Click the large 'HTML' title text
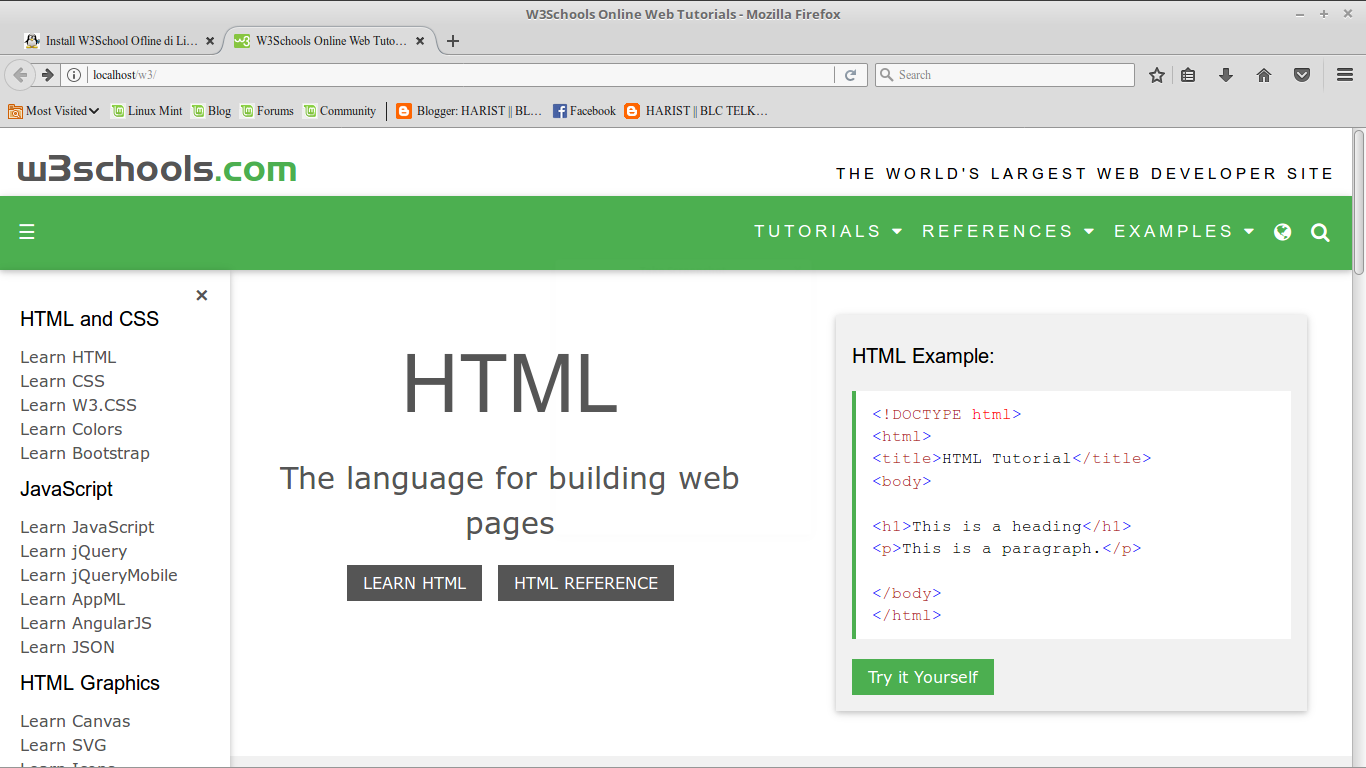The image size is (1366, 768). pyautogui.click(x=510, y=383)
